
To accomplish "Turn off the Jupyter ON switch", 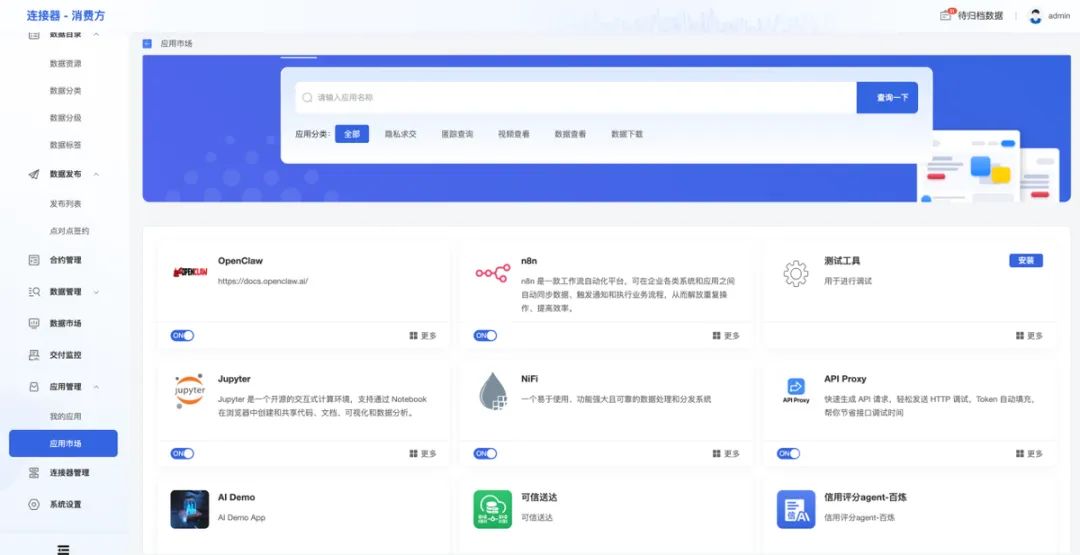I will (183, 454).
